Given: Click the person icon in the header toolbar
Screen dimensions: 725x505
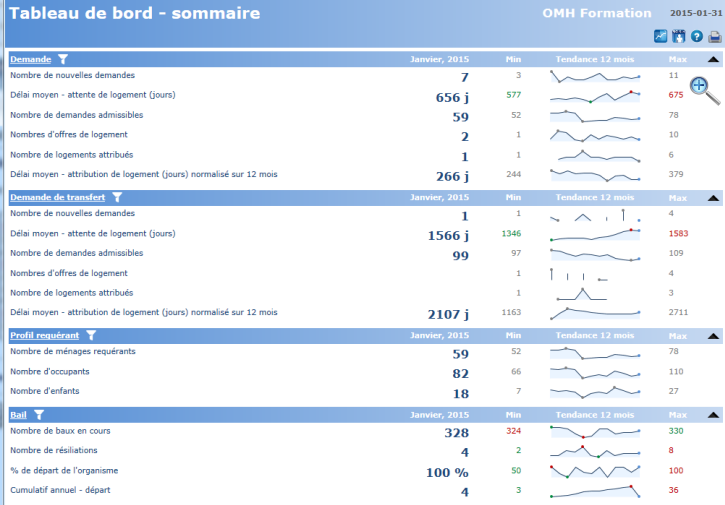Looking at the screenshot, I should click(679, 36).
